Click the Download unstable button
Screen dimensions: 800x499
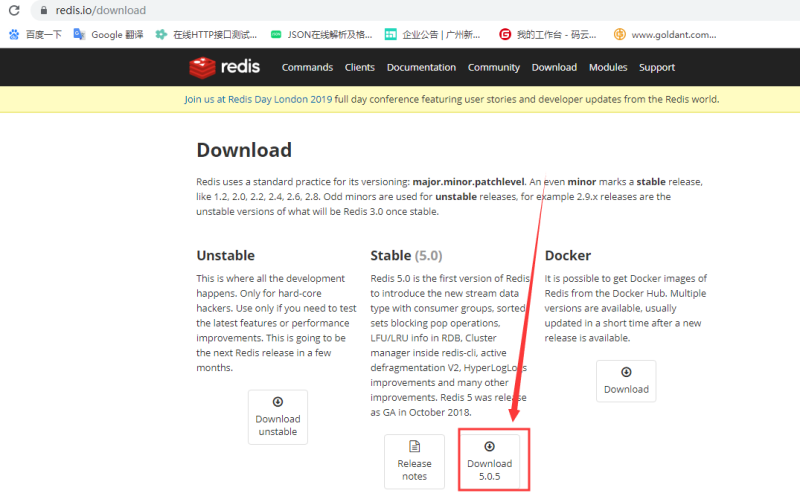278,417
